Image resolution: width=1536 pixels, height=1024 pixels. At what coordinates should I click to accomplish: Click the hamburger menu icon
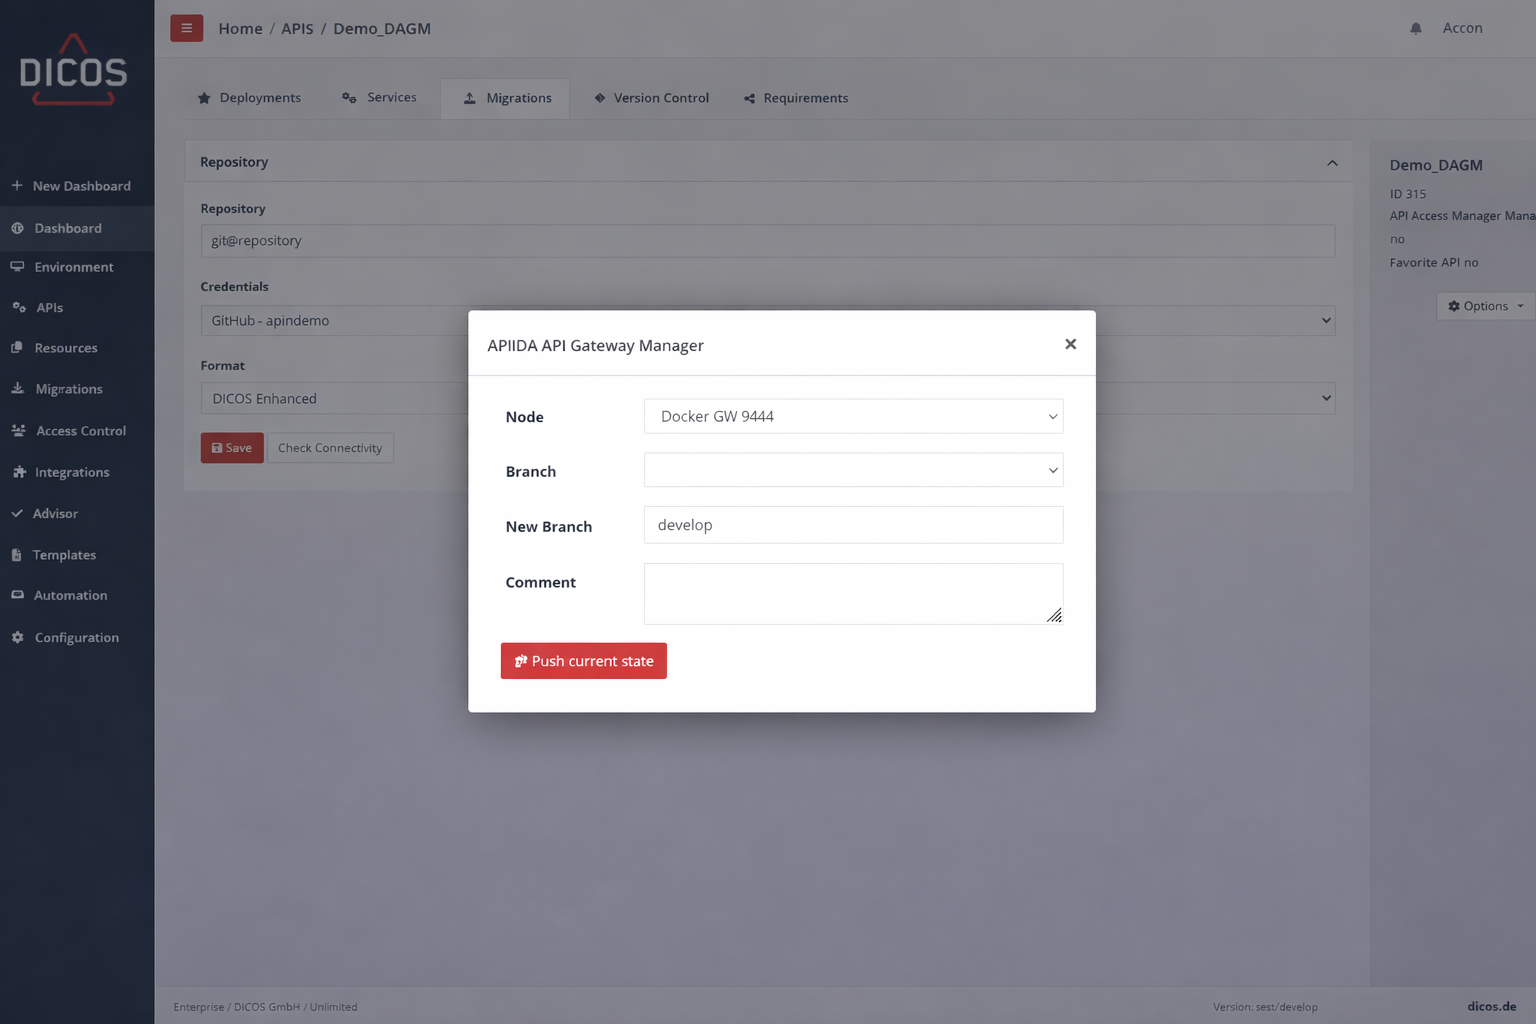click(x=186, y=28)
